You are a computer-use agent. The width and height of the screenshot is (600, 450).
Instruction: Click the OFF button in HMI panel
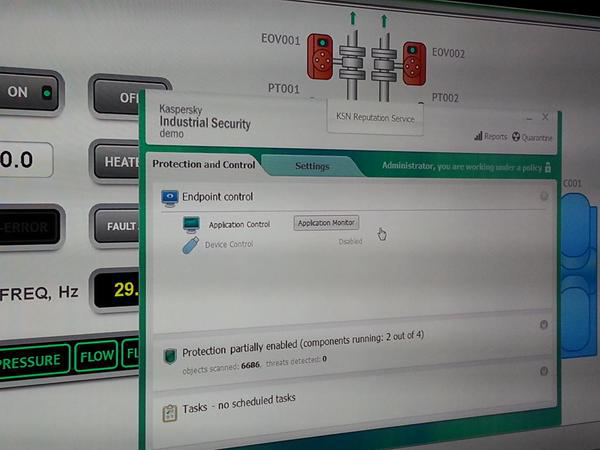117,98
